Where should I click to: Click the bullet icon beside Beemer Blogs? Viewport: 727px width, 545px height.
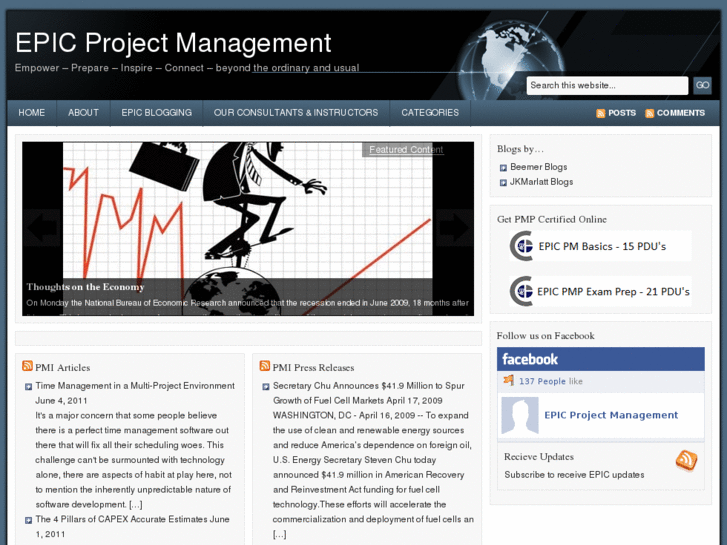click(x=503, y=168)
